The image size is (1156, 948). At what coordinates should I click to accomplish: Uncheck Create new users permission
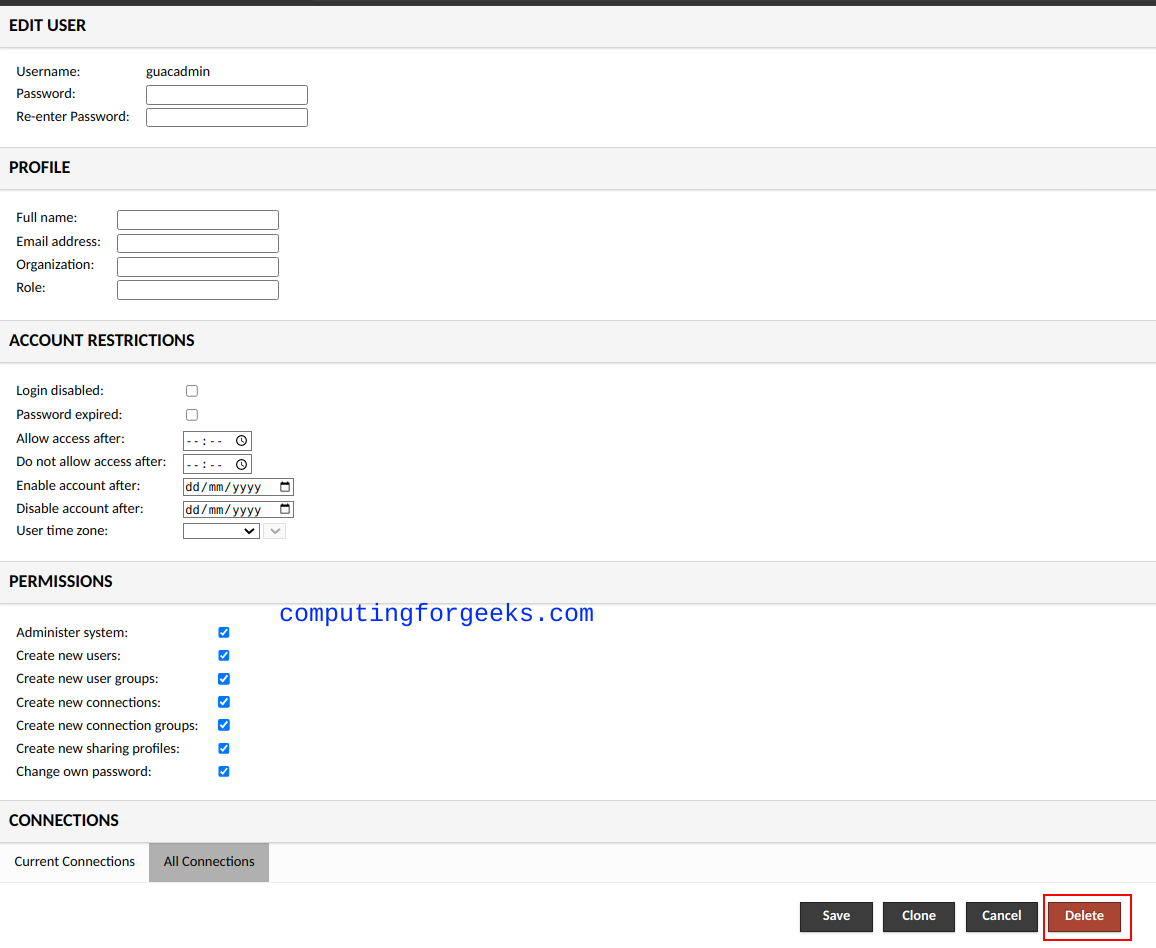[224, 656]
